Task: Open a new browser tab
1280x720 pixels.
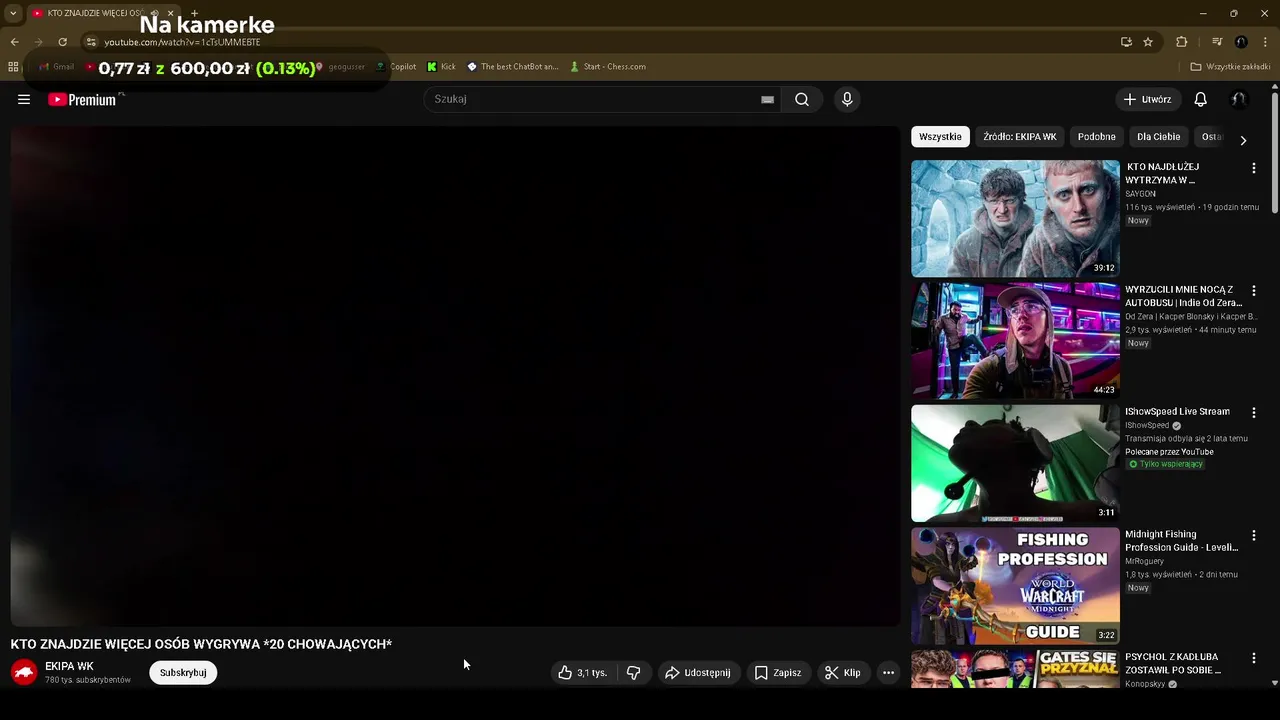Action: coord(194,13)
